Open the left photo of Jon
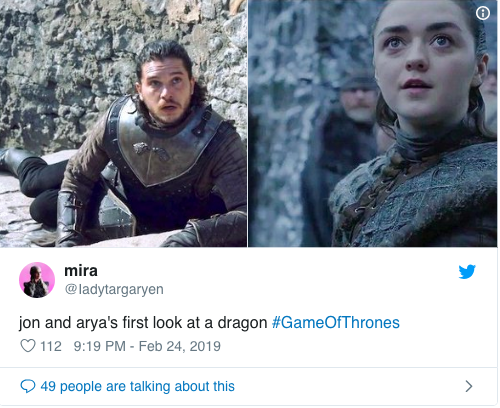Image resolution: width=500 pixels, height=408 pixels. pos(123,123)
